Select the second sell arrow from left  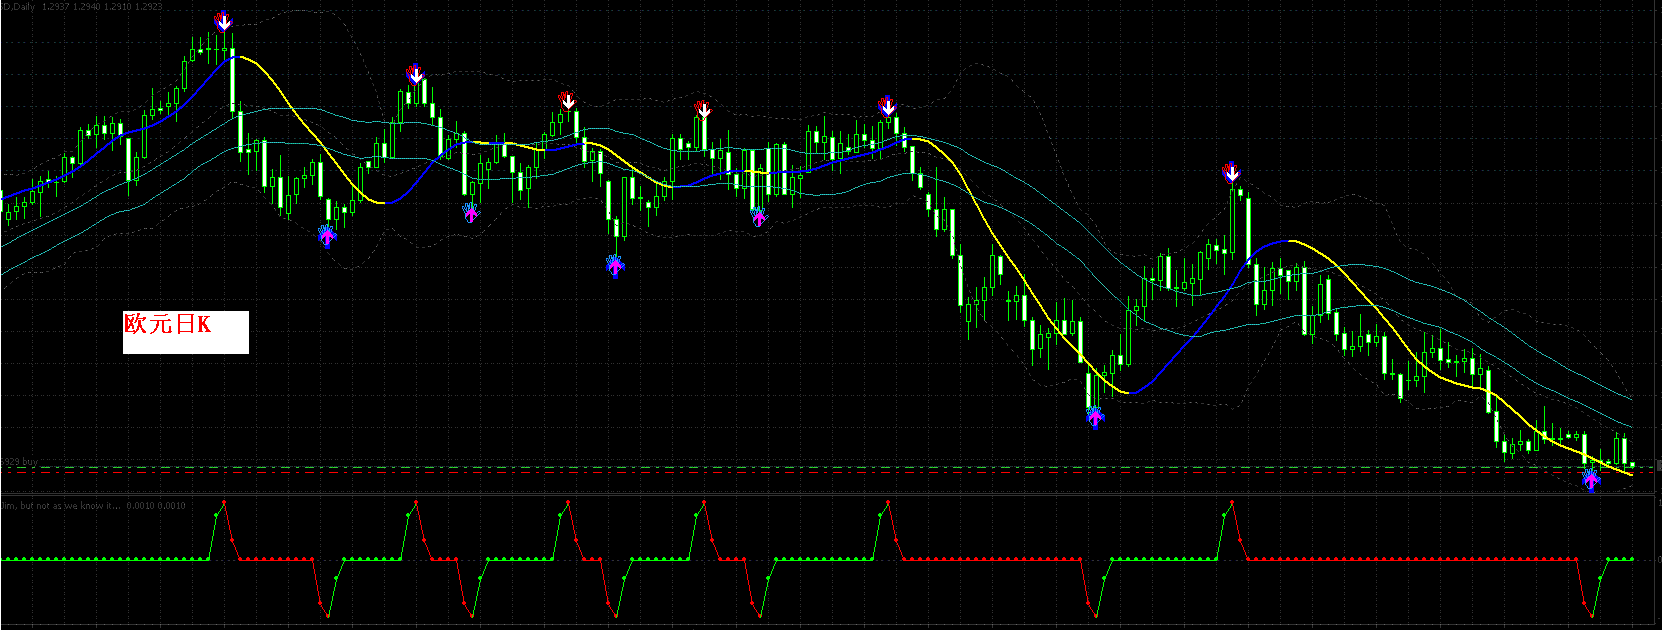[416, 74]
